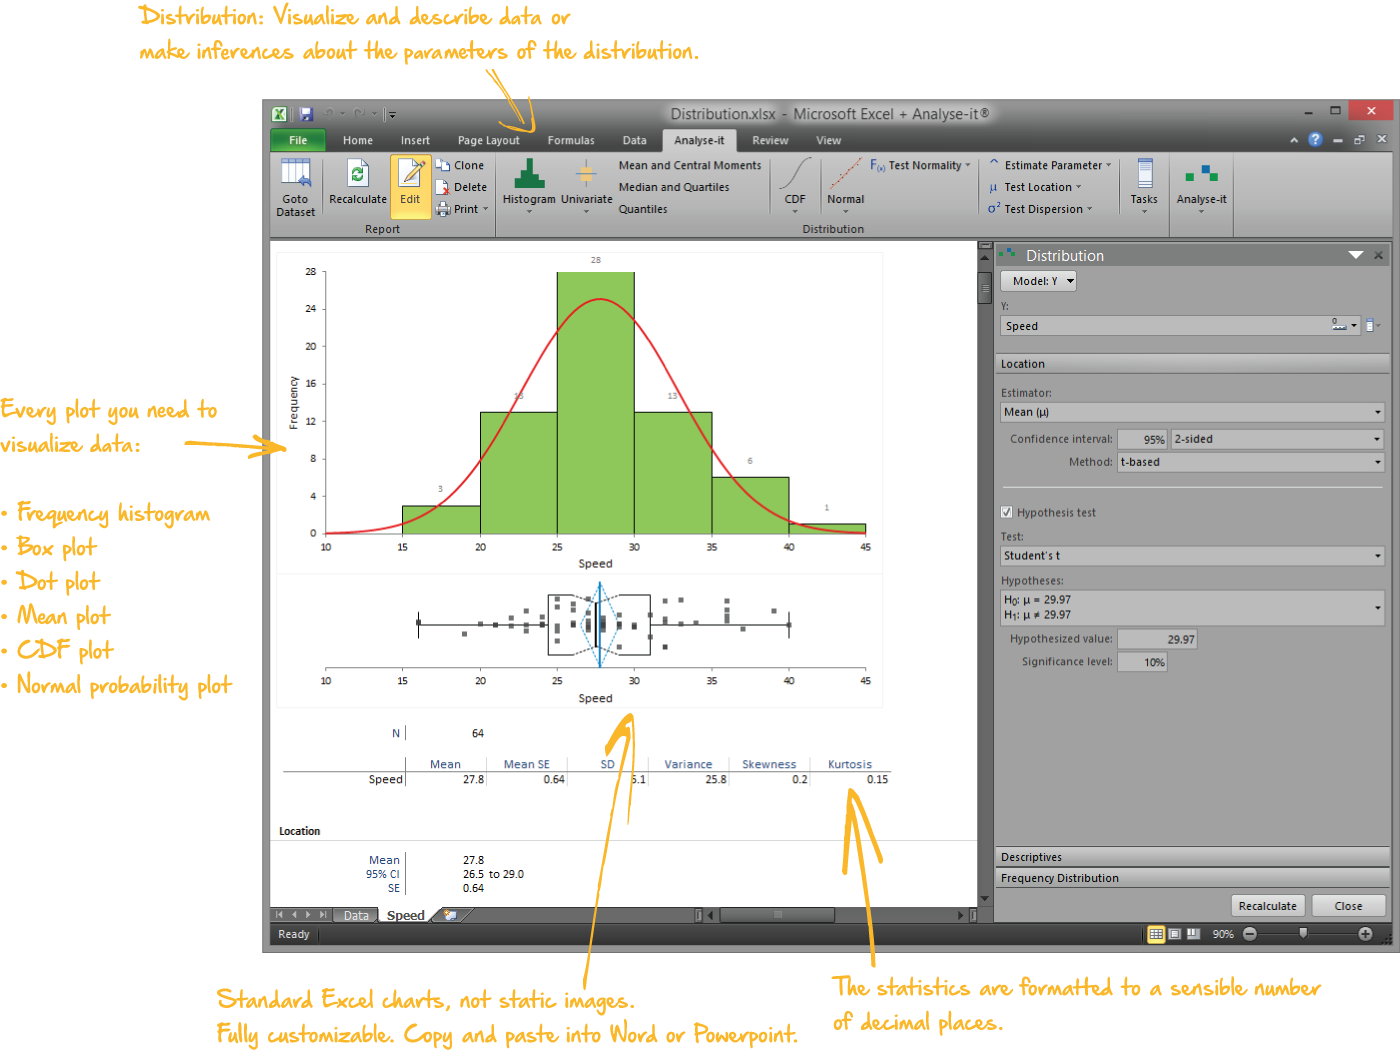Select the Univariate plot icon

coord(586,176)
